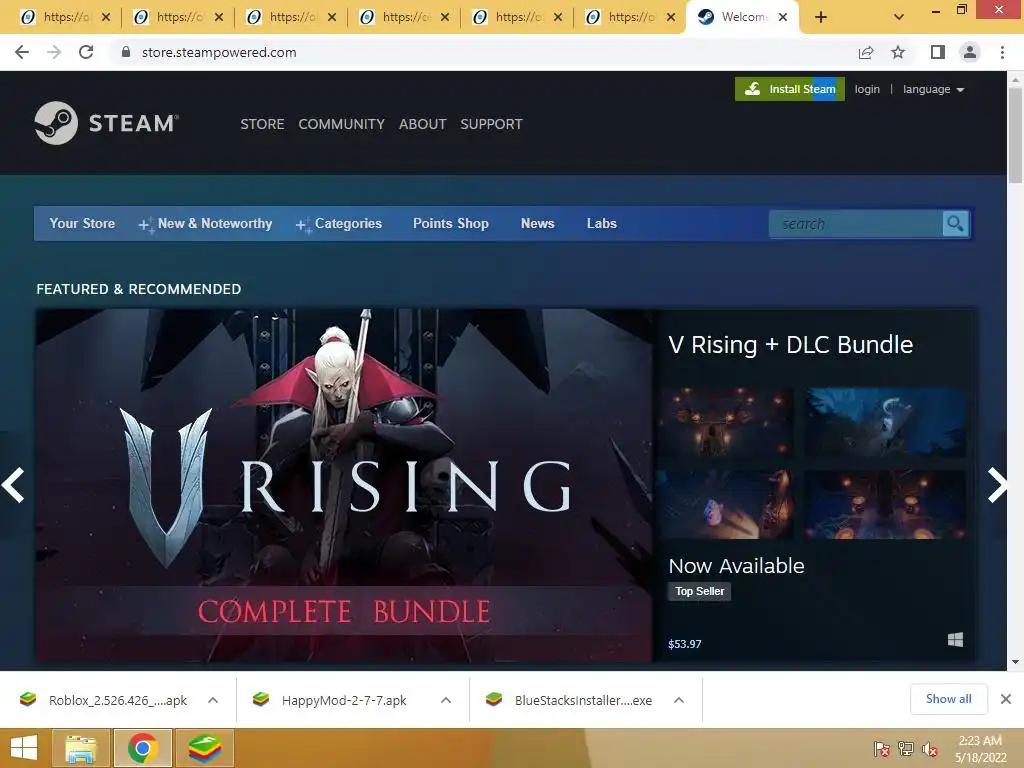The width and height of the screenshot is (1024, 768).
Task: Click the page vertical scrollbar thumb
Action: (x=1015, y=135)
